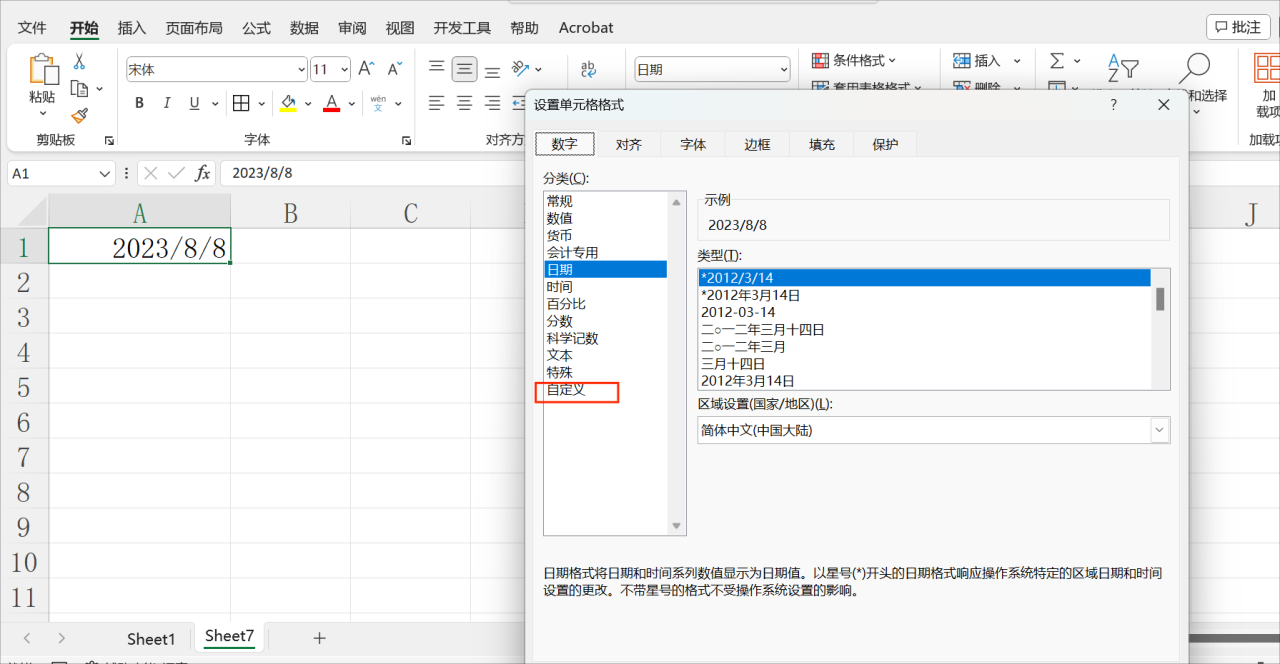Click the formula bar showing 2023/8/8
The height and width of the screenshot is (664, 1280).
[370, 173]
